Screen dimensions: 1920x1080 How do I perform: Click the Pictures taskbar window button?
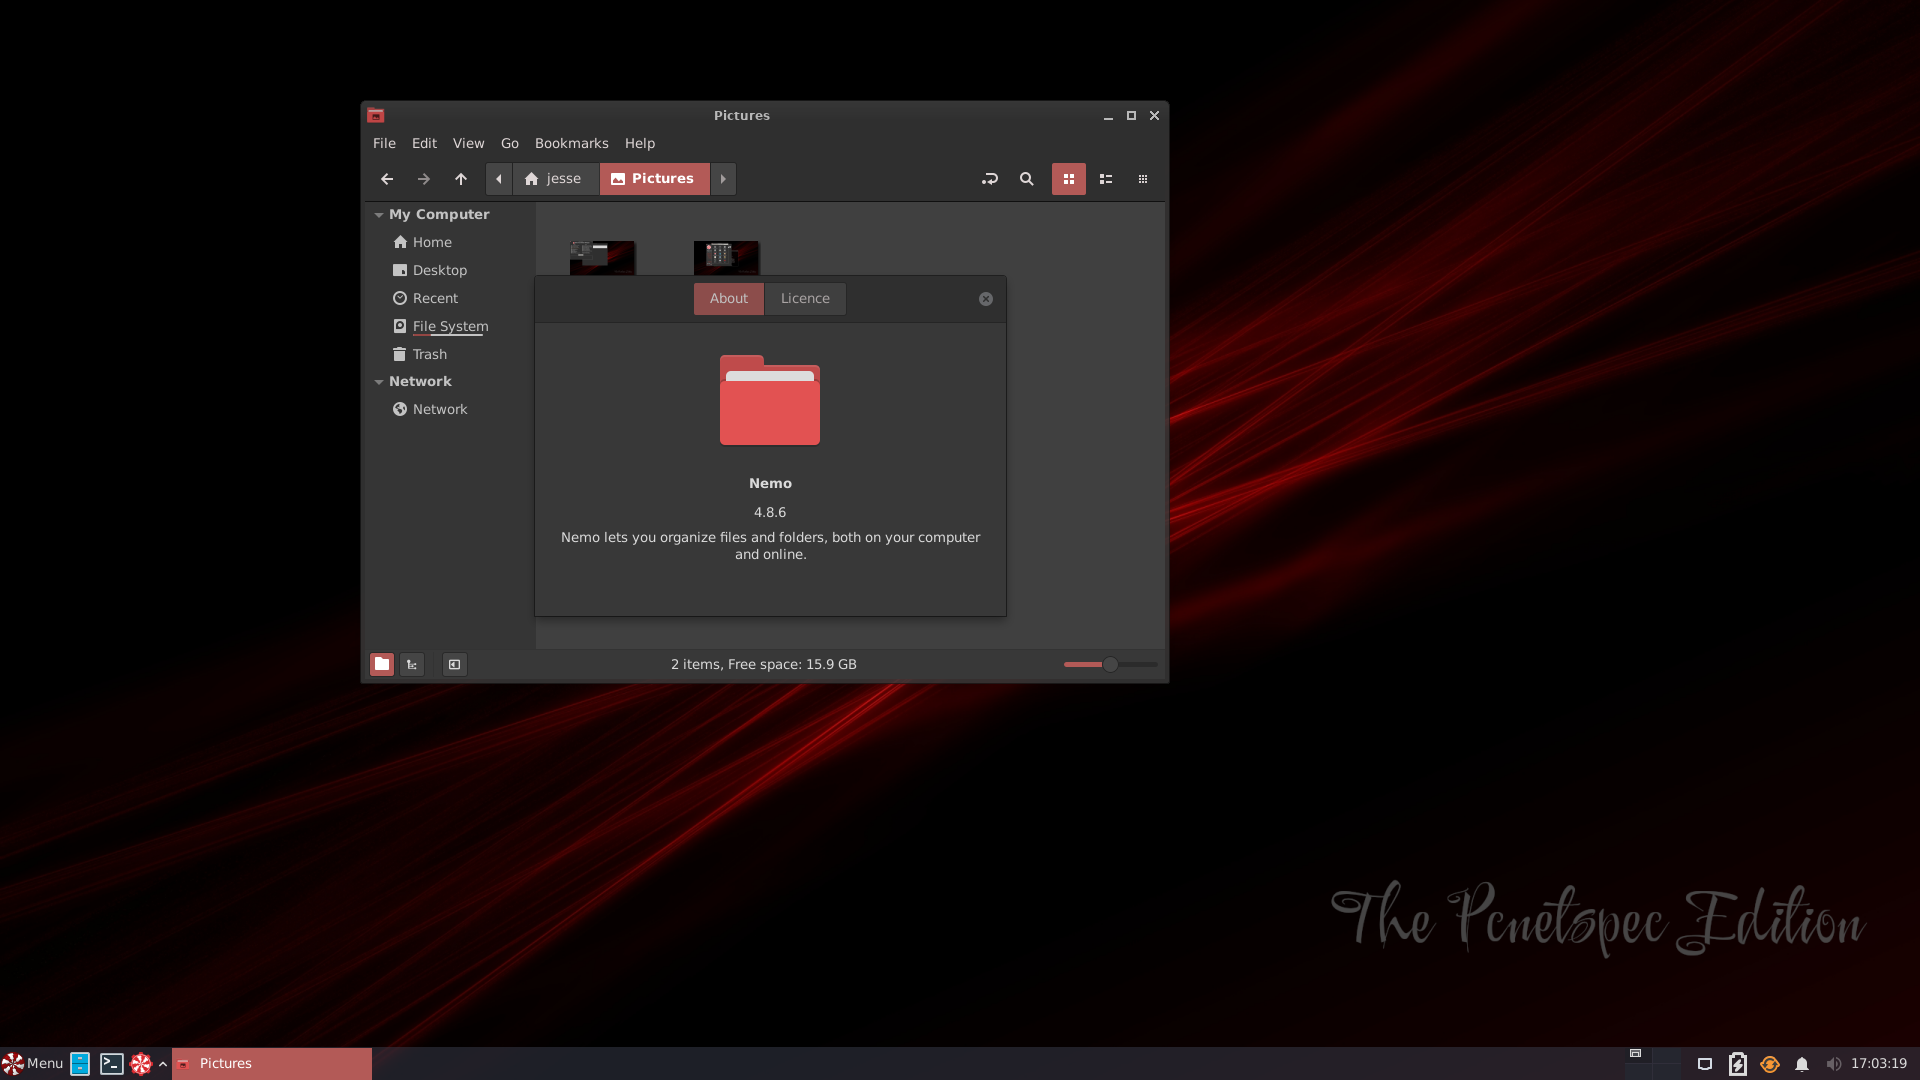(x=272, y=1064)
